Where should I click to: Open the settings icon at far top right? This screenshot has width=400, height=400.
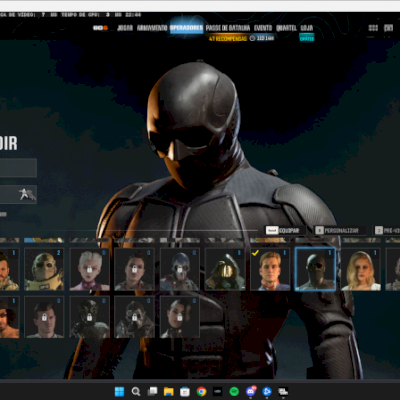point(388,28)
